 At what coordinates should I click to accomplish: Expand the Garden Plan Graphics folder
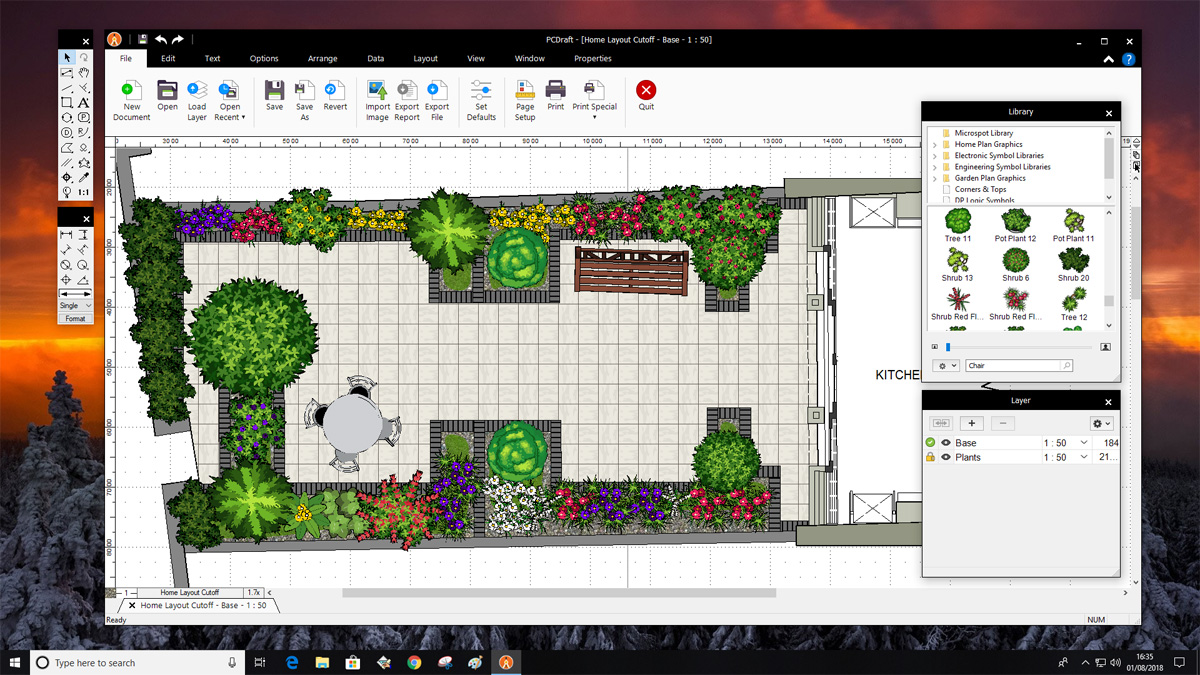935,178
